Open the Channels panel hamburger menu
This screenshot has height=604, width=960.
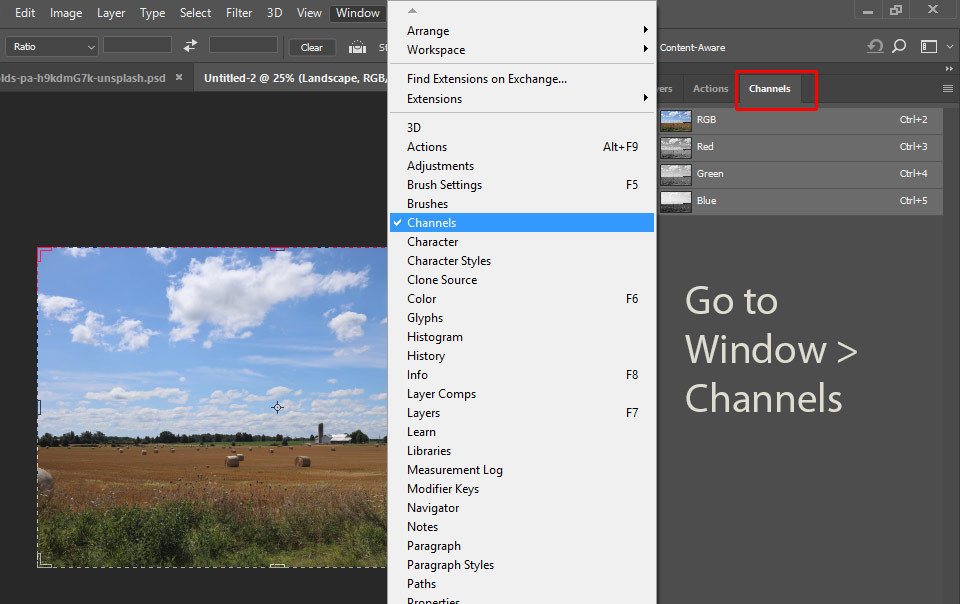[948, 88]
